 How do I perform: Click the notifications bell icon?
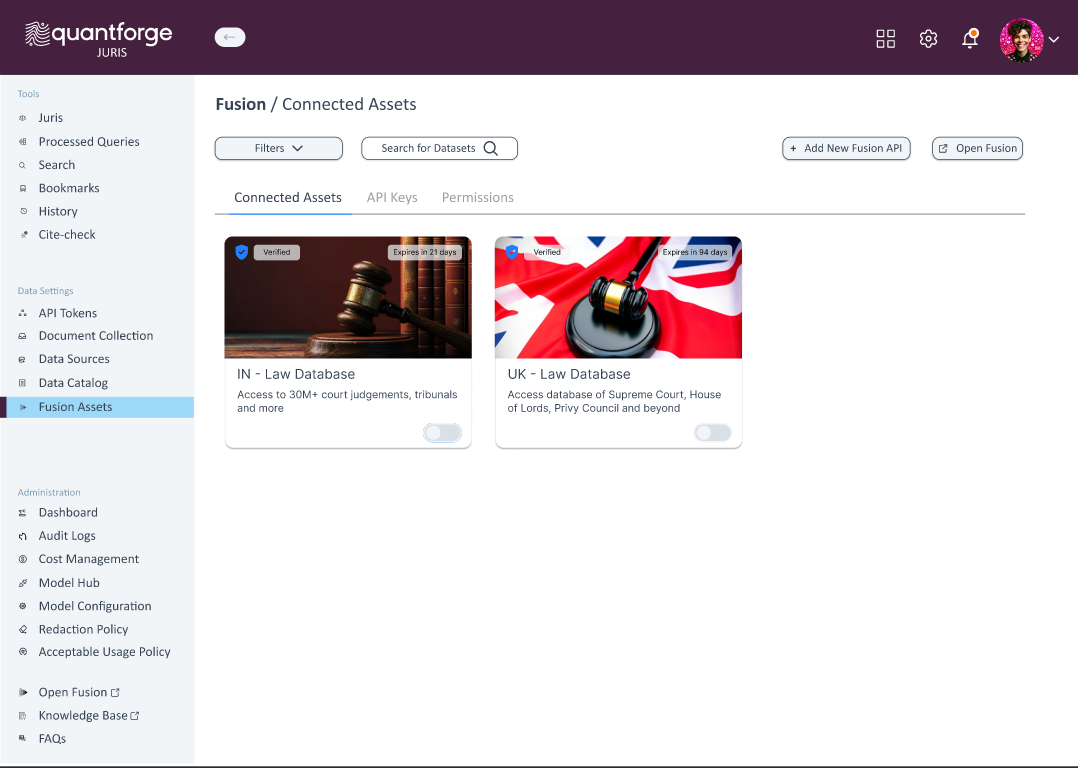(969, 39)
